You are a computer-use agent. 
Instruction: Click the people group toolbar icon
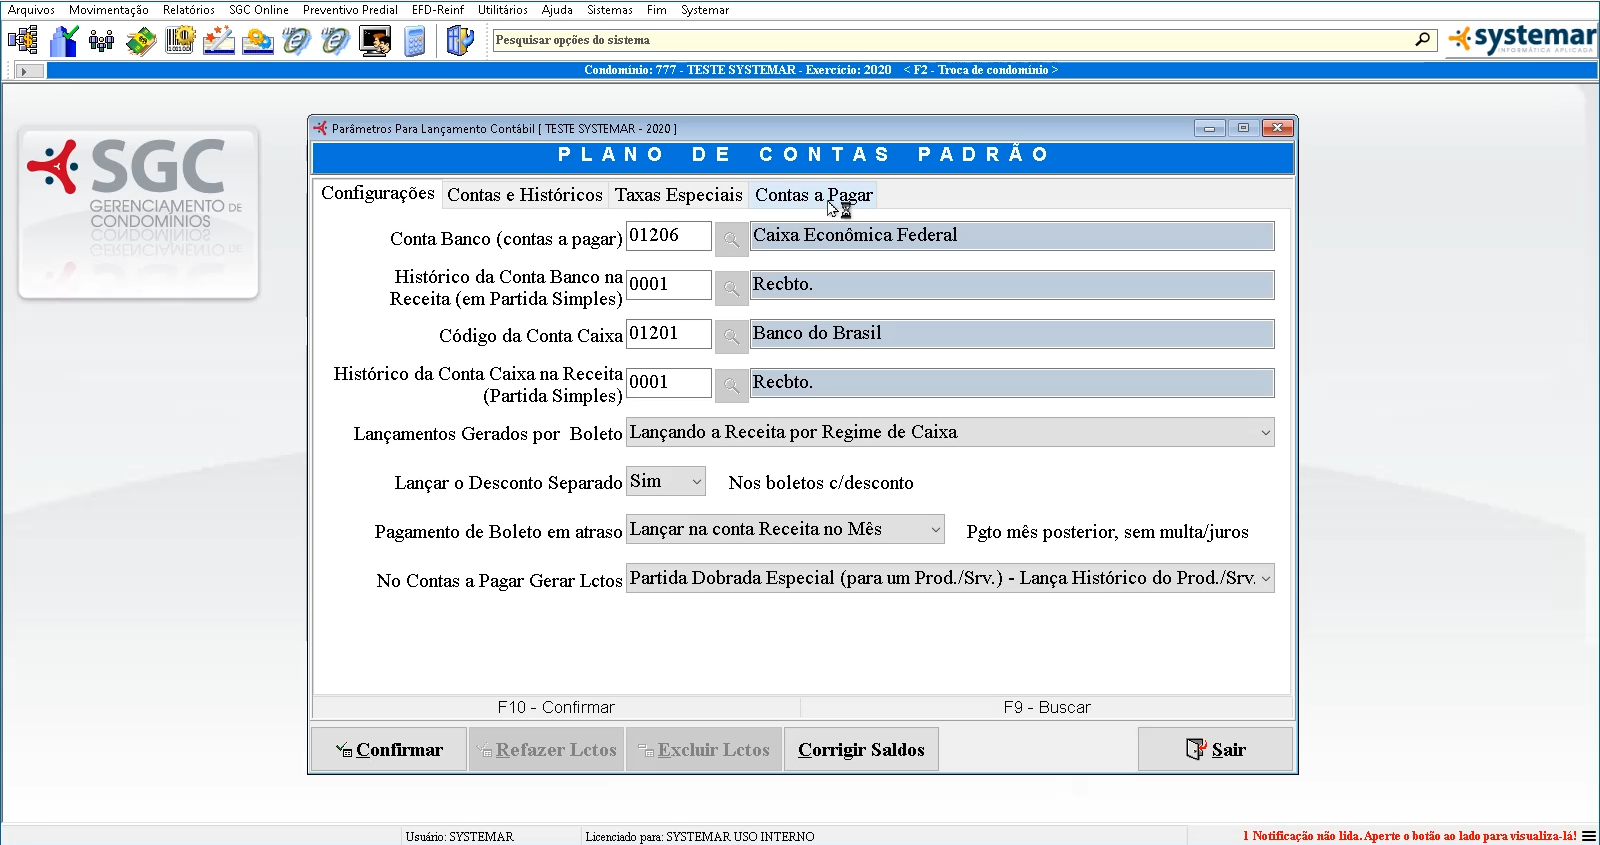[101, 41]
